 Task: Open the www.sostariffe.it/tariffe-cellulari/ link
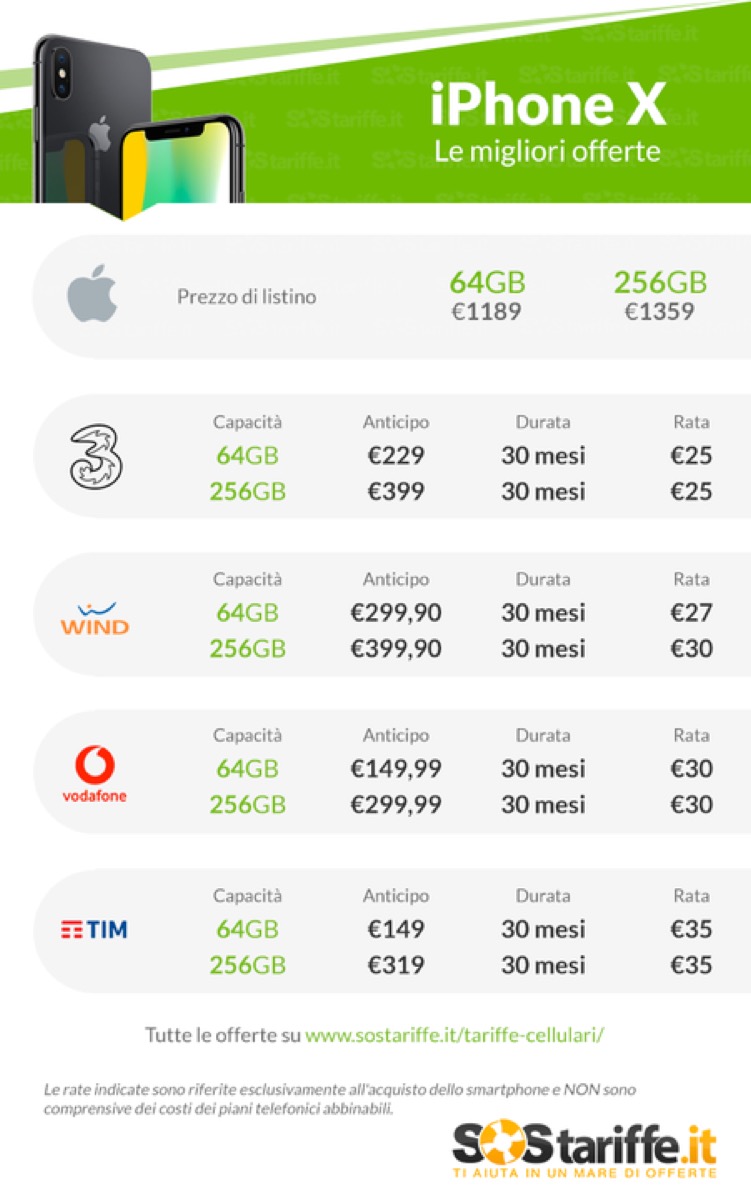(454, 1035)
